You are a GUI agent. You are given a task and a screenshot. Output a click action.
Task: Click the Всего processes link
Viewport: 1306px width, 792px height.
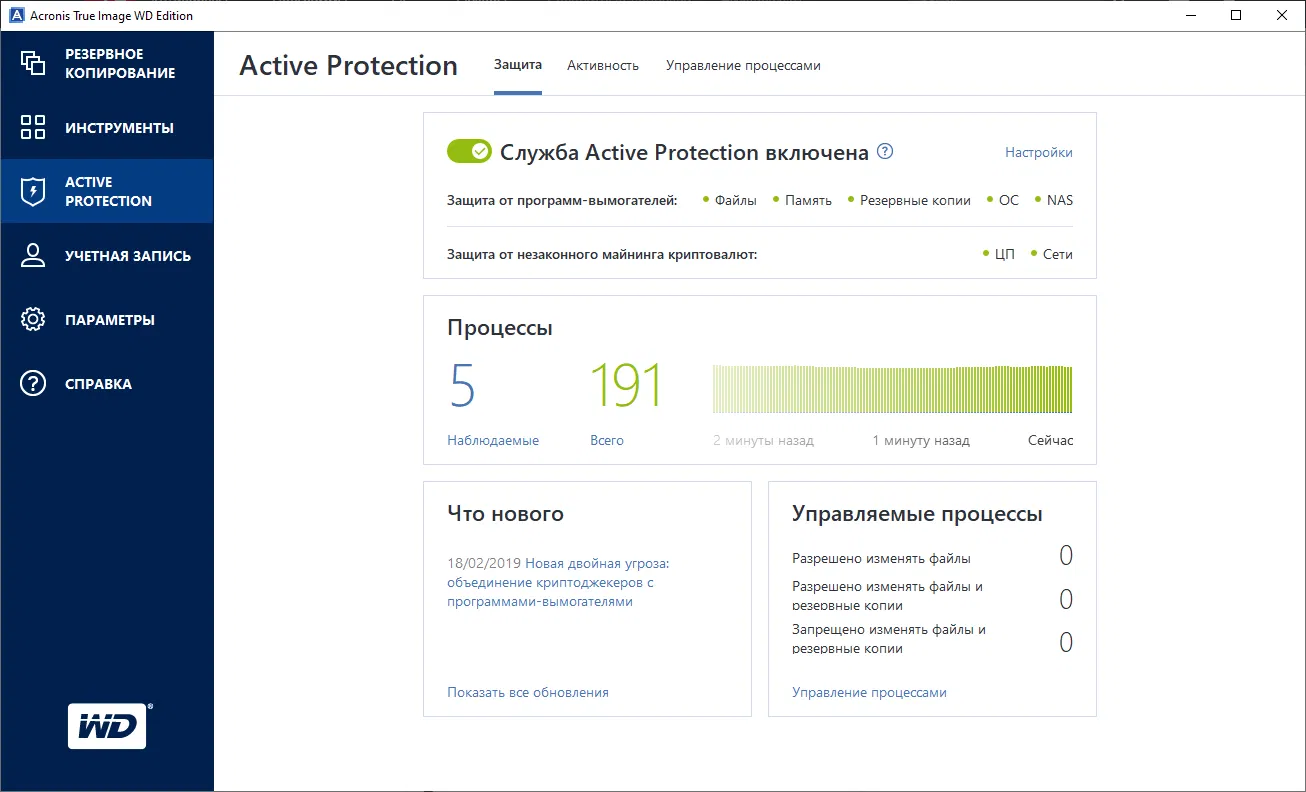(x=607, y=440)
